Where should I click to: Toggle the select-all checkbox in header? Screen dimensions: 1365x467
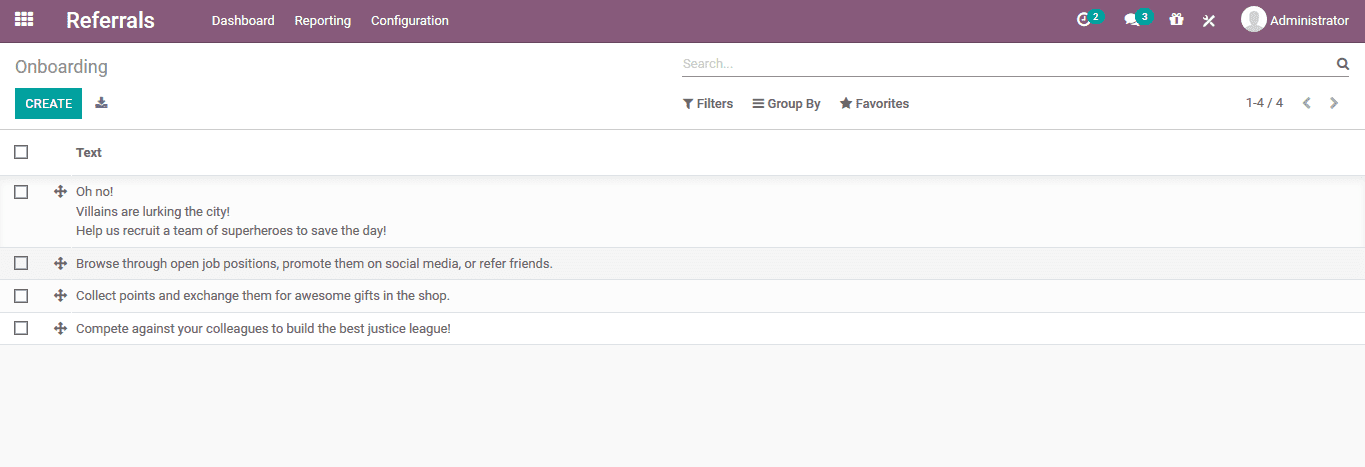21,152
